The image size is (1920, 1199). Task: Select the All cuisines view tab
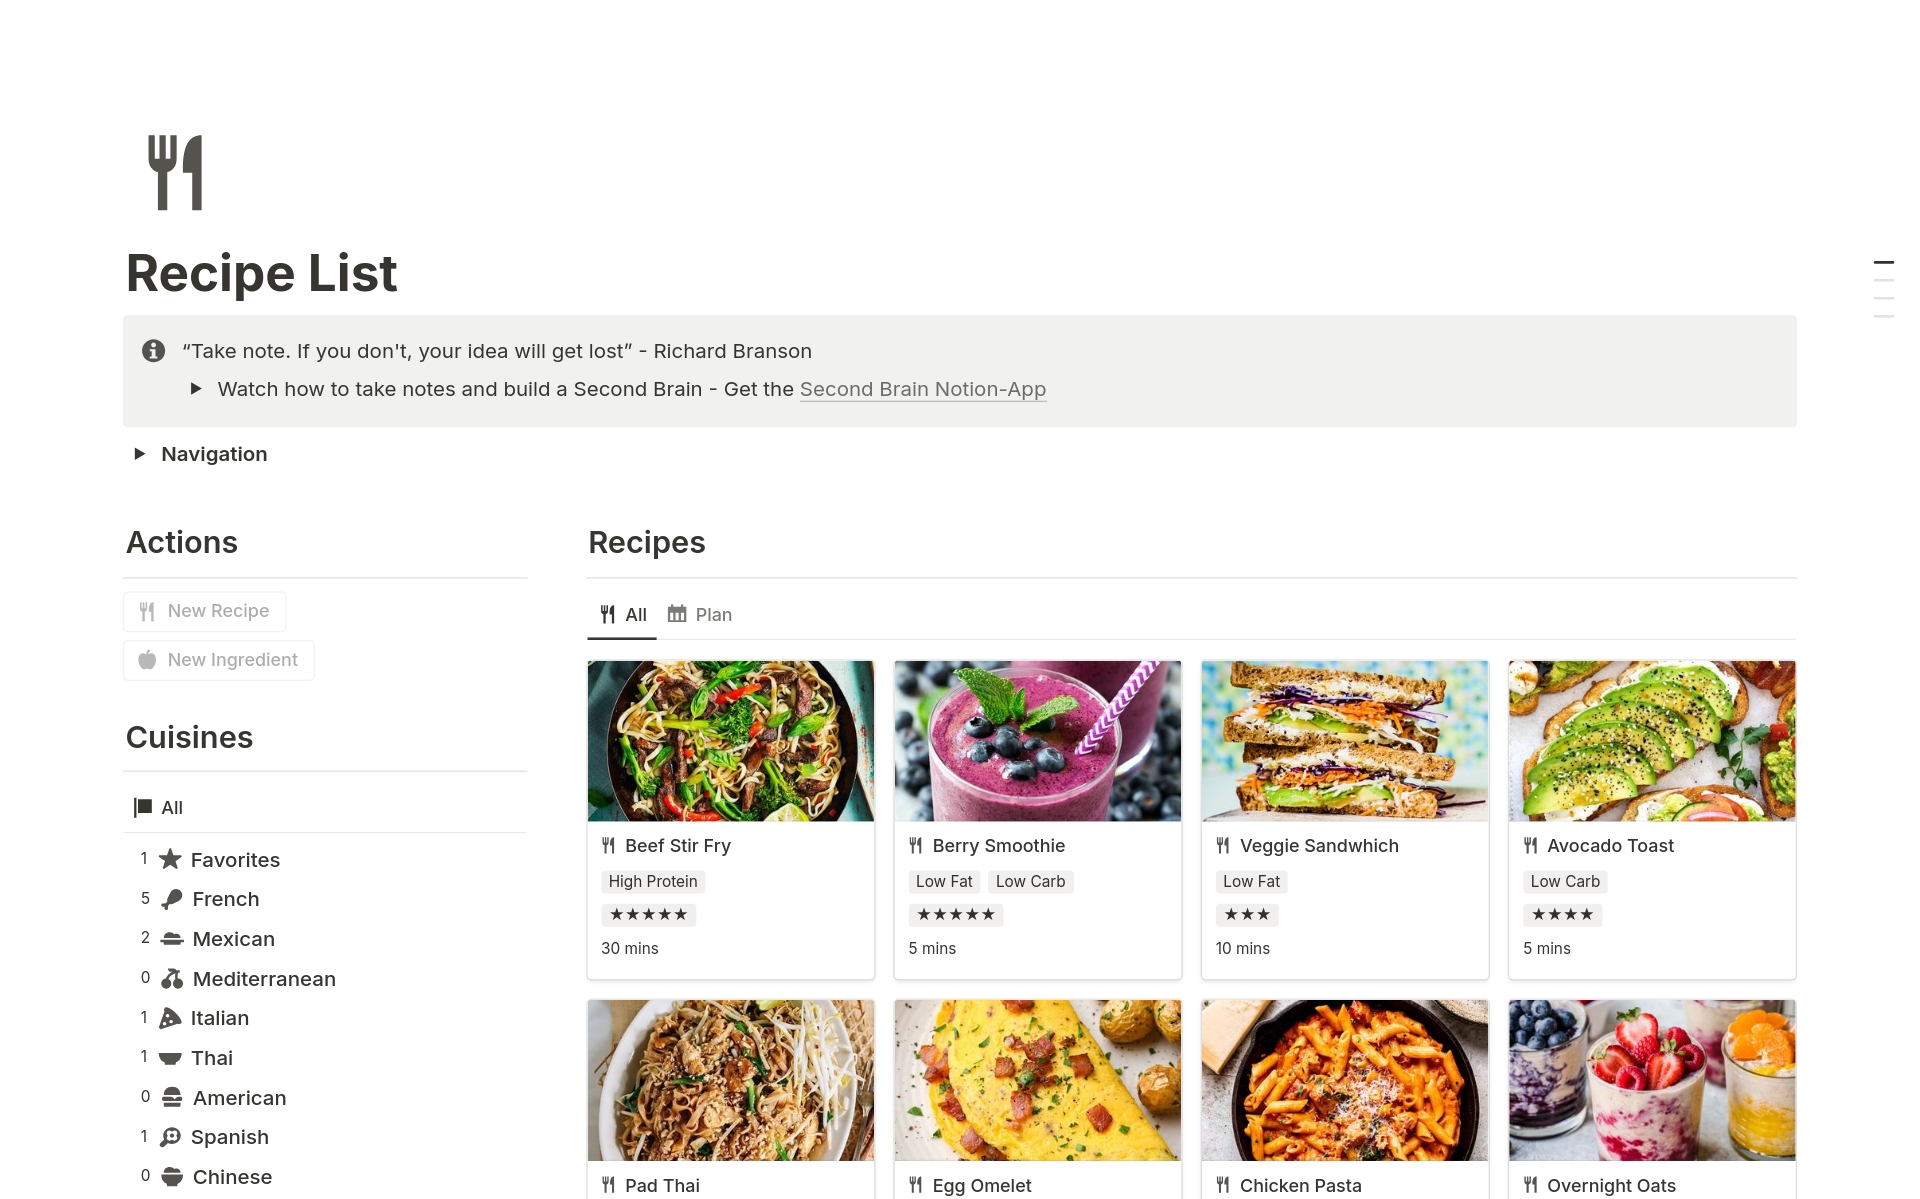coord(158,808)
